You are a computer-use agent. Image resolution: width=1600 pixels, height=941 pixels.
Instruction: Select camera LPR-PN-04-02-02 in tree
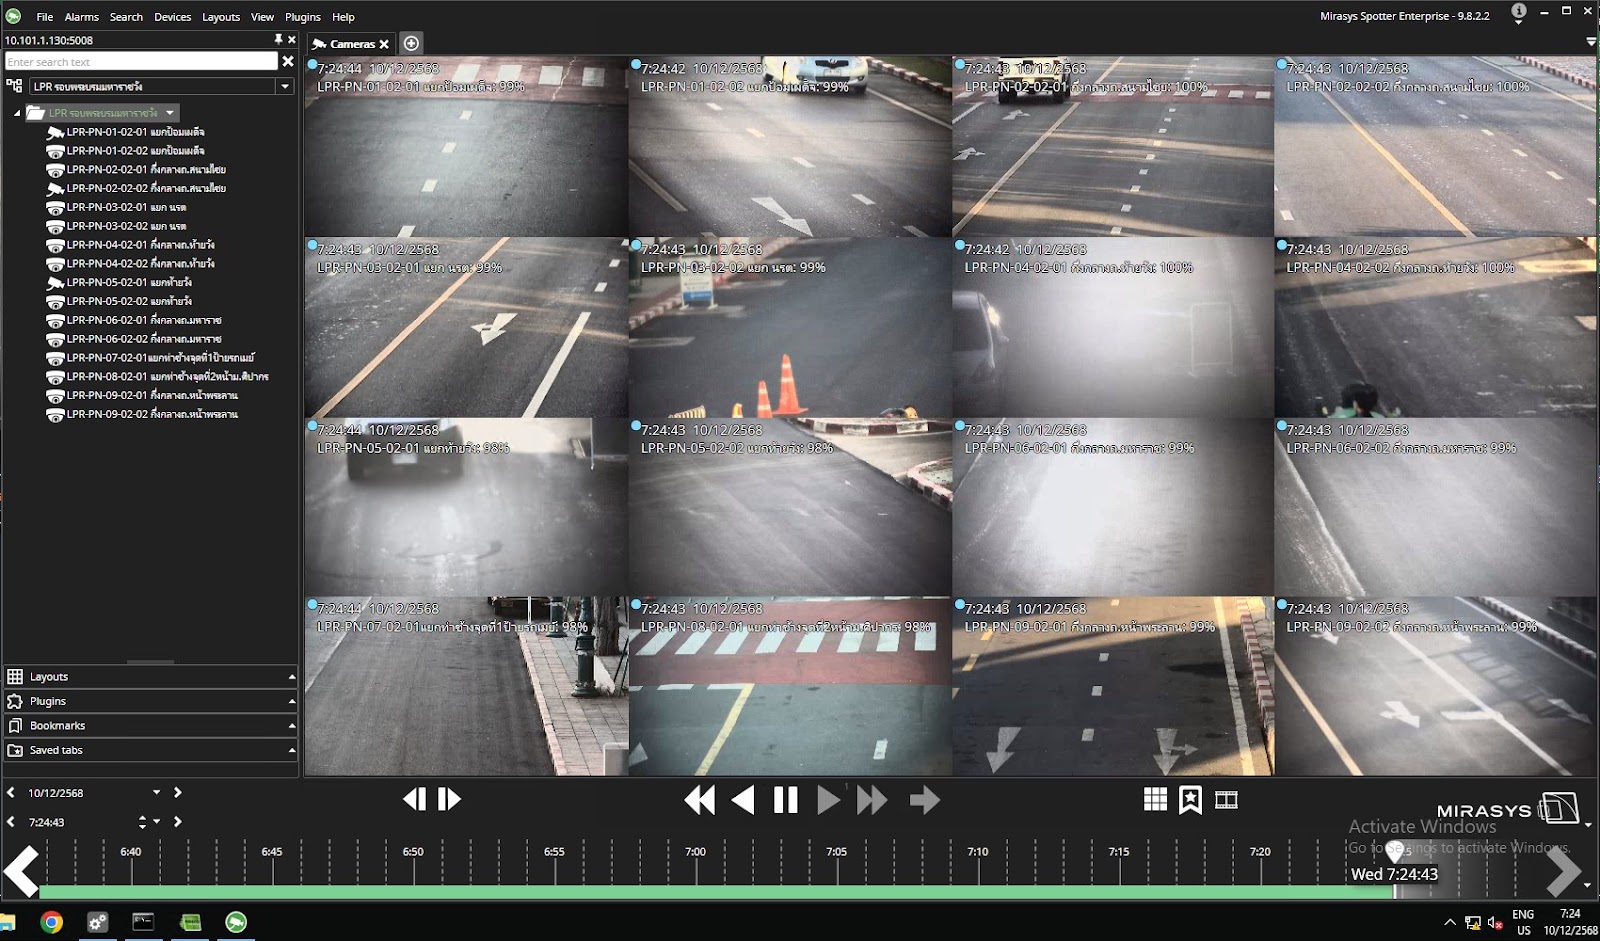130,264
